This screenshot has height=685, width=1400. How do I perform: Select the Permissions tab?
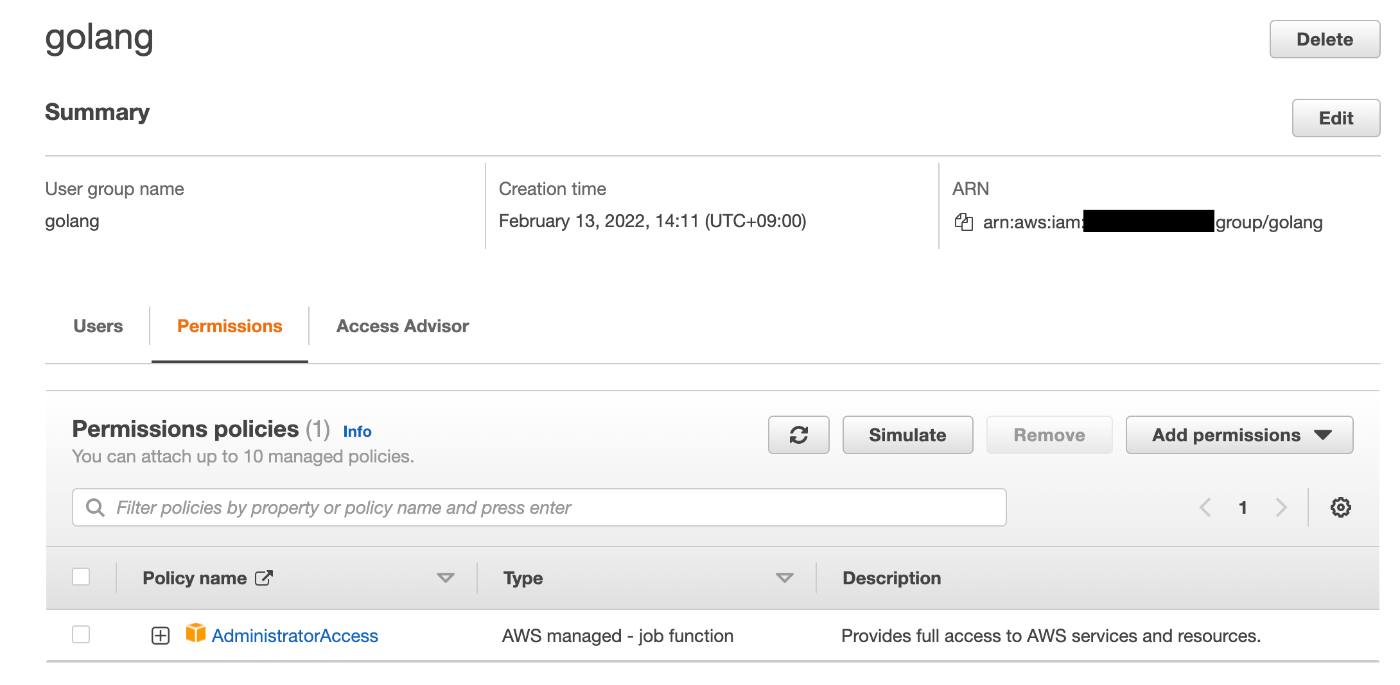(x=230, y=326)
